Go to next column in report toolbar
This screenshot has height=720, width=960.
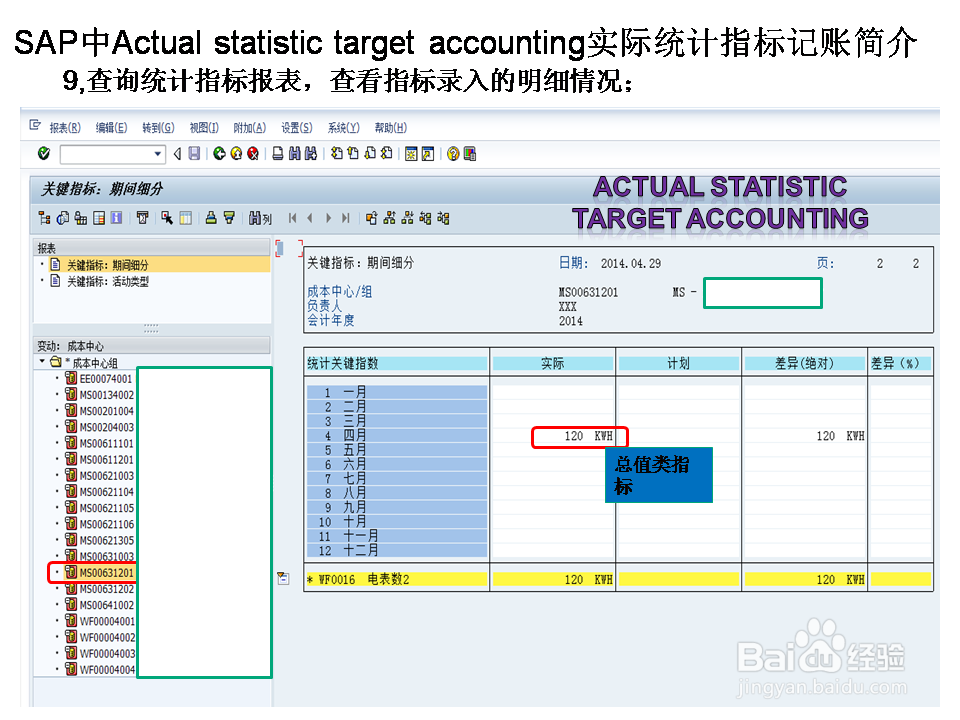[328, 218]
